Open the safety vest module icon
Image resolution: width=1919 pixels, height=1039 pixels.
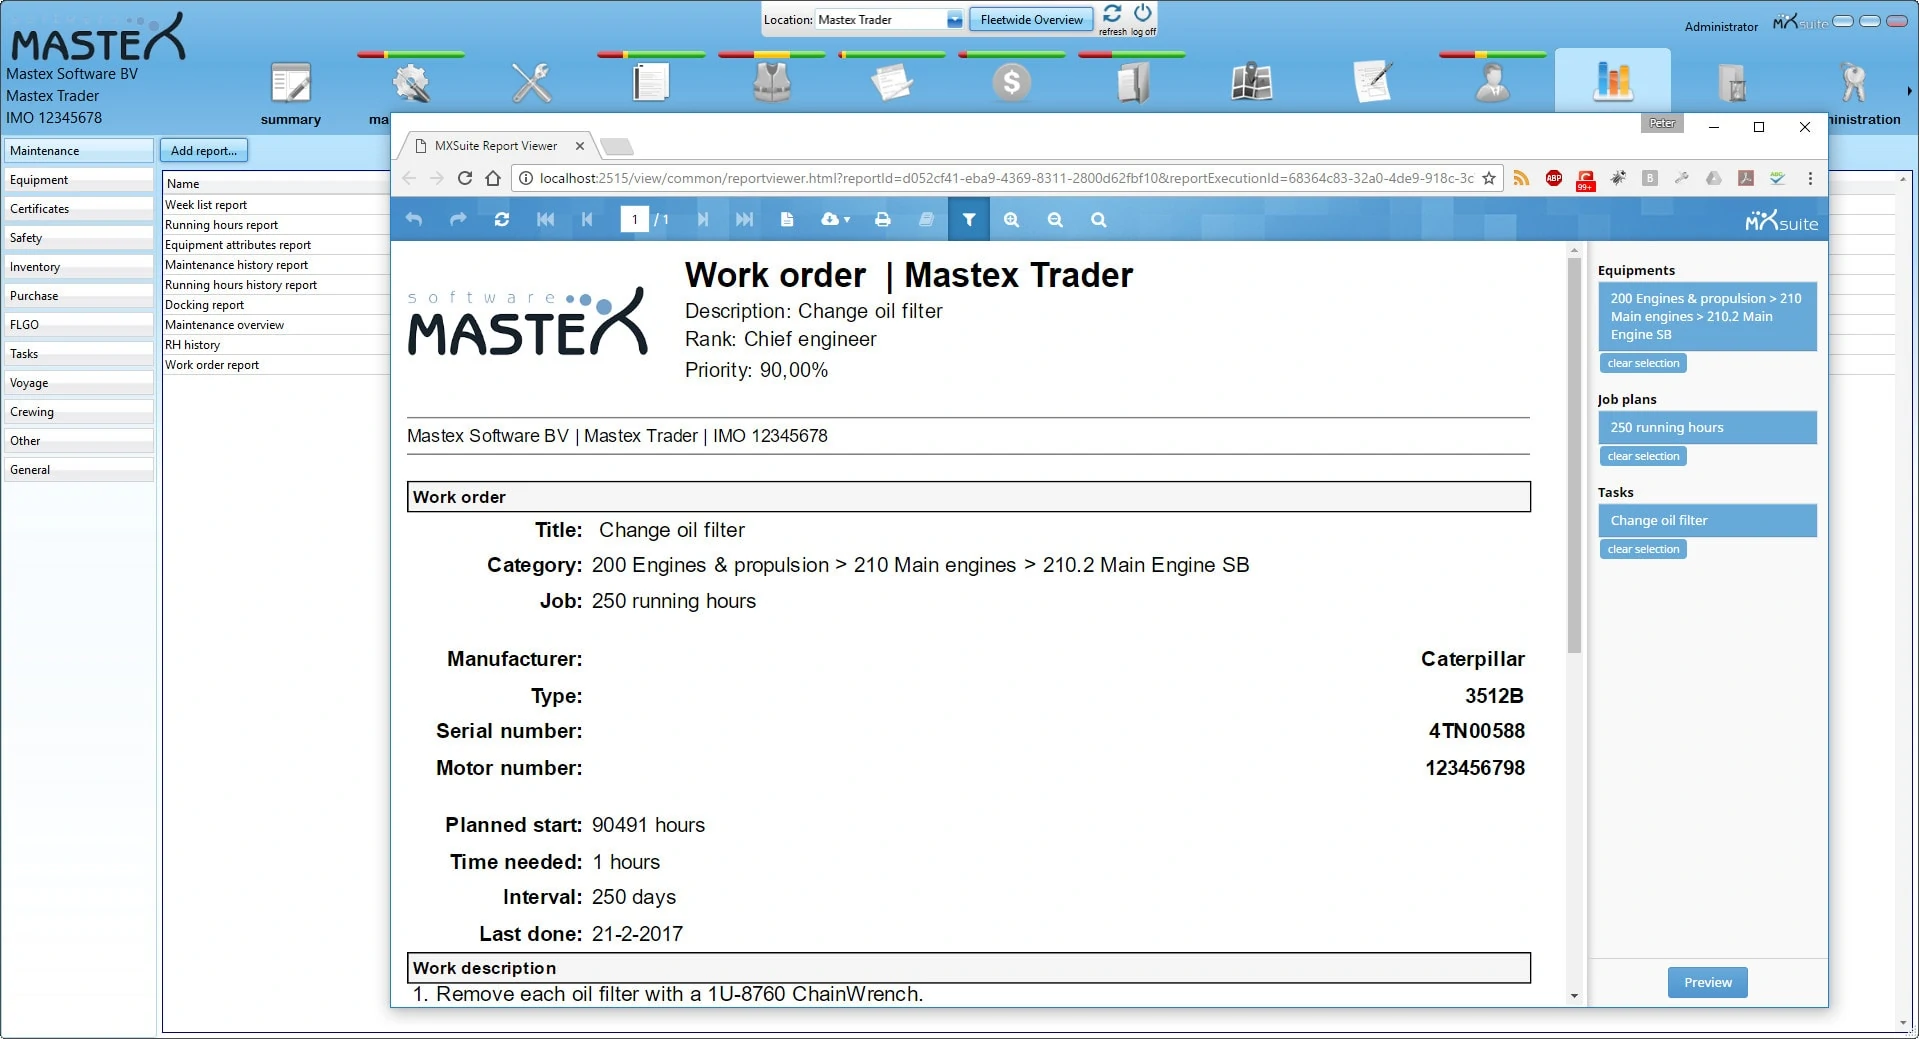pyautogui.click(x=771, y=83)
